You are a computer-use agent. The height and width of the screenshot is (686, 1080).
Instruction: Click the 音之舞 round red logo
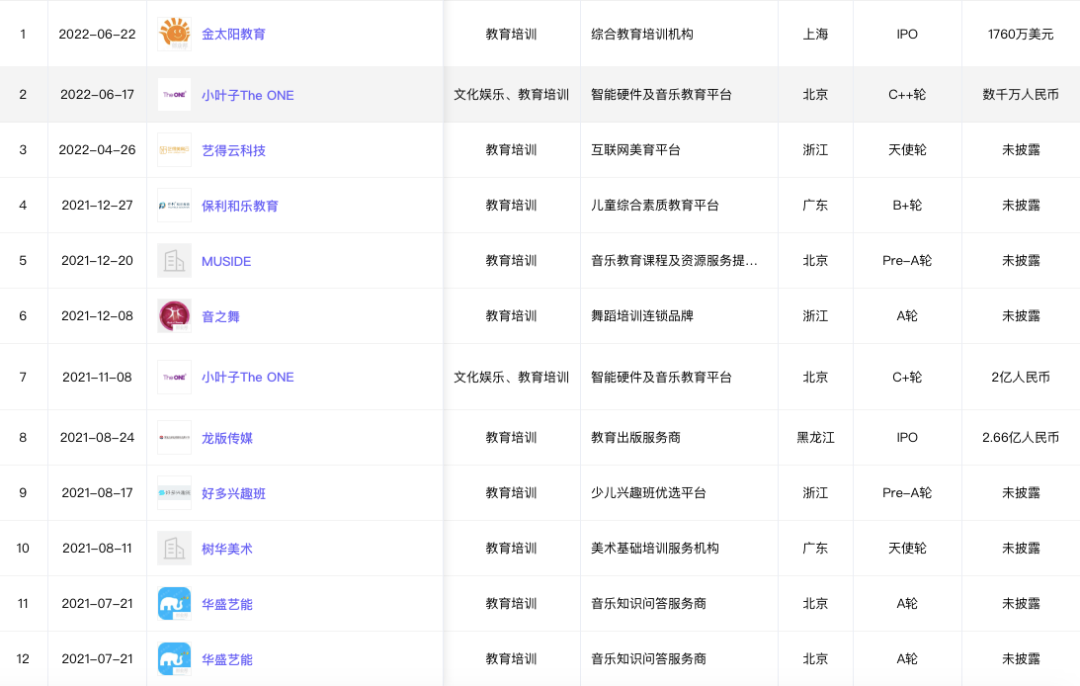point(174,316)
